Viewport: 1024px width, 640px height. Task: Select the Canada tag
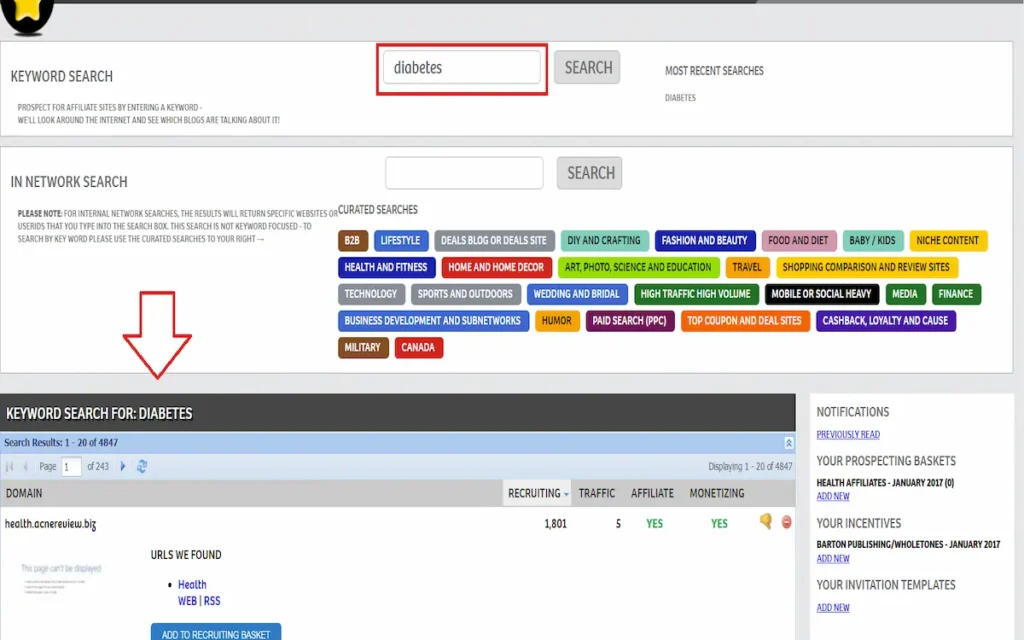click(419, 347)
